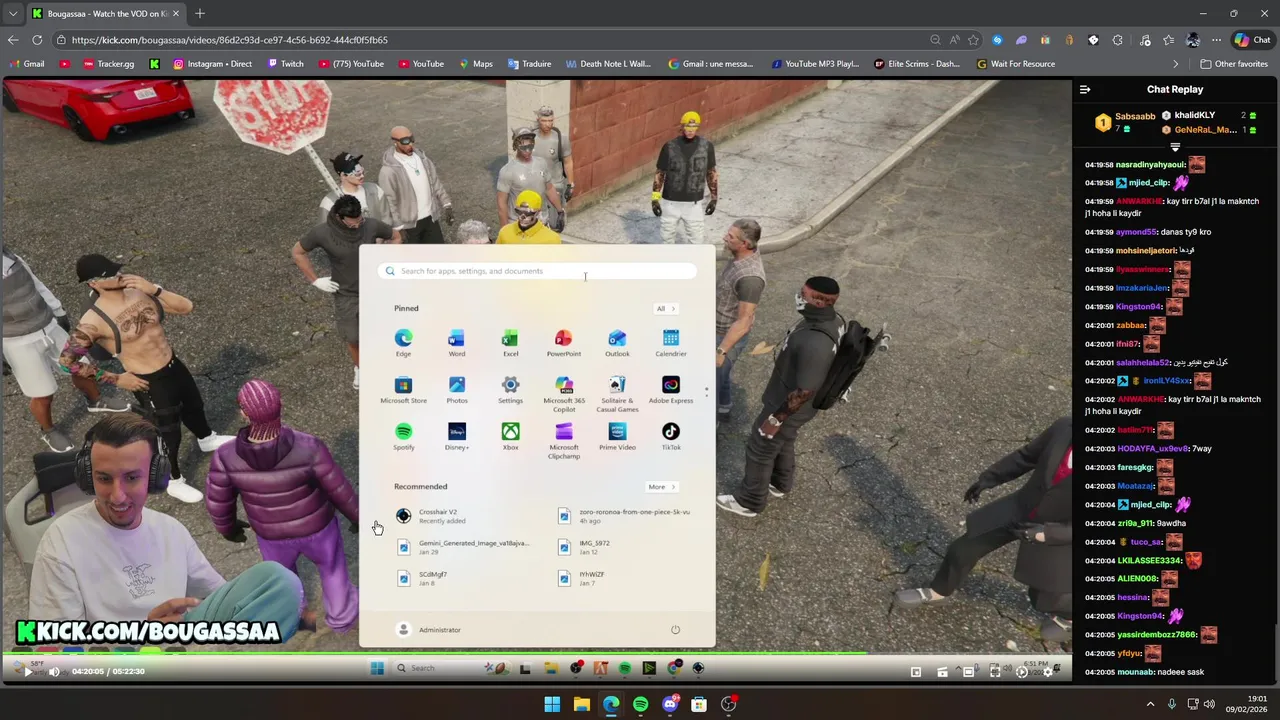1280x720 pixels.
Task: Reload the page in the browser
Action: [x=37, y=40]
